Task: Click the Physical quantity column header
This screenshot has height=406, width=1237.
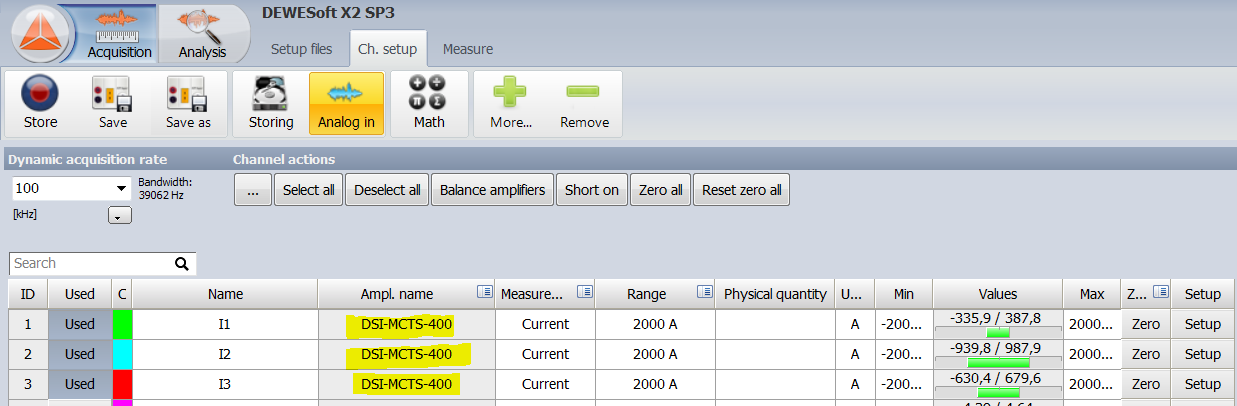Action: tap(775, 294)
